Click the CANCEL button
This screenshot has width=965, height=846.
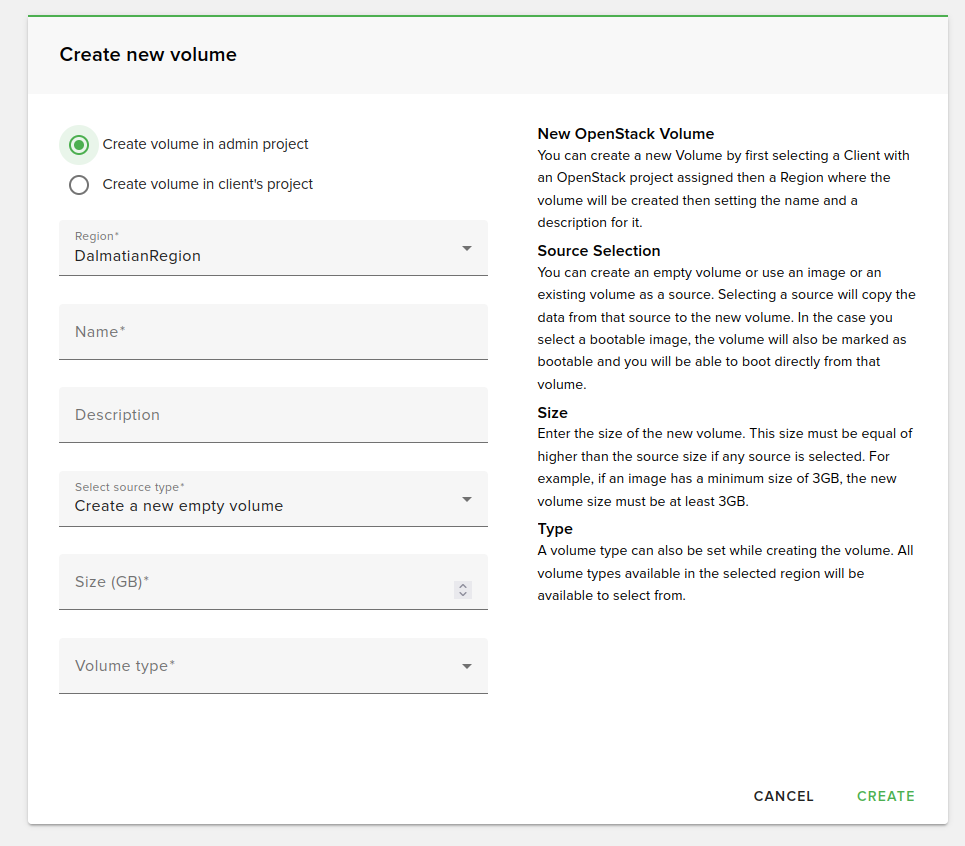click(x=783, y=796)
